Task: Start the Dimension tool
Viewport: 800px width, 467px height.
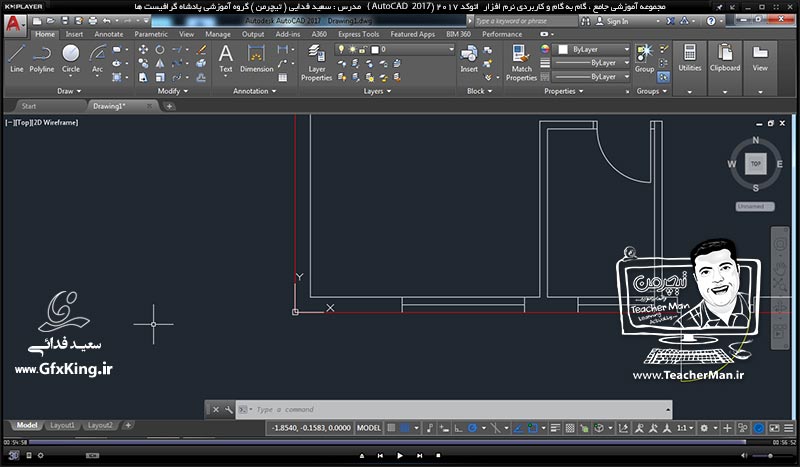Action: [257, 59]
